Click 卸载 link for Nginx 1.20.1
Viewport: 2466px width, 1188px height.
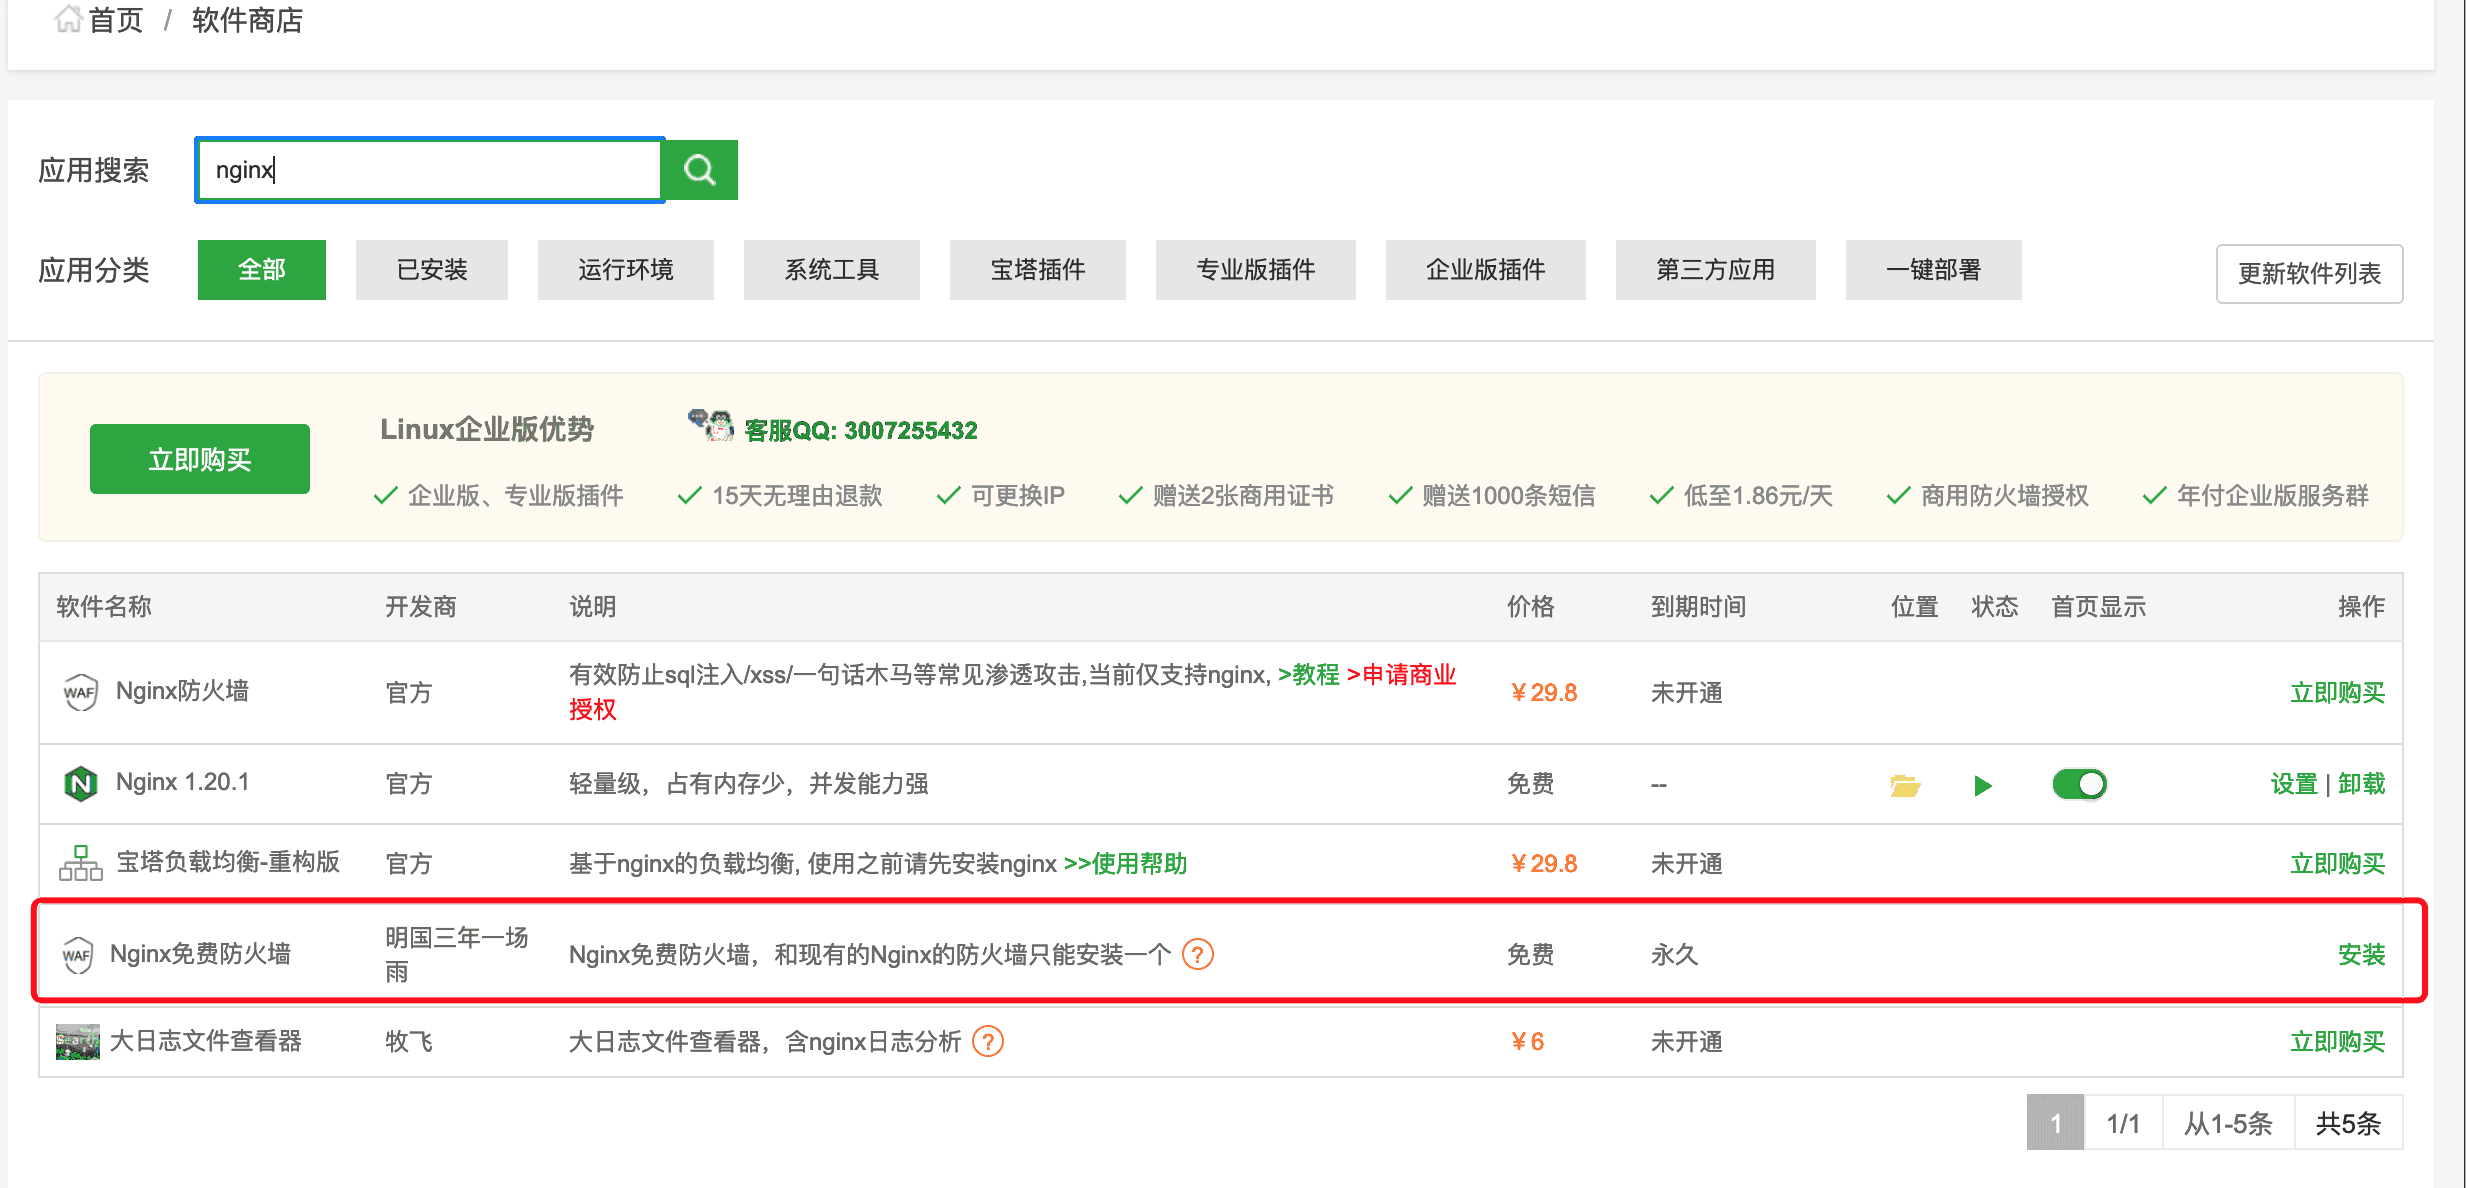[x=2362, y=784]
